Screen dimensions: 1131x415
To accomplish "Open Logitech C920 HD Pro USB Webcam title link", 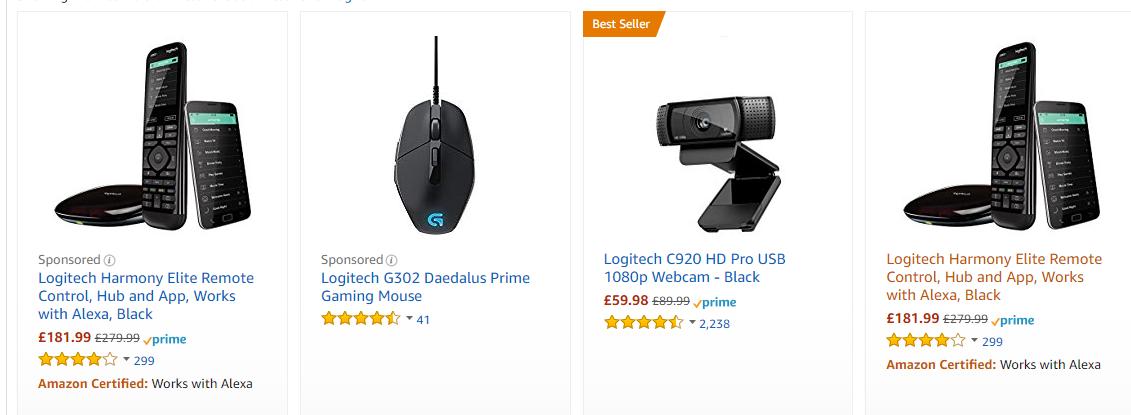I will pos(695,268).
